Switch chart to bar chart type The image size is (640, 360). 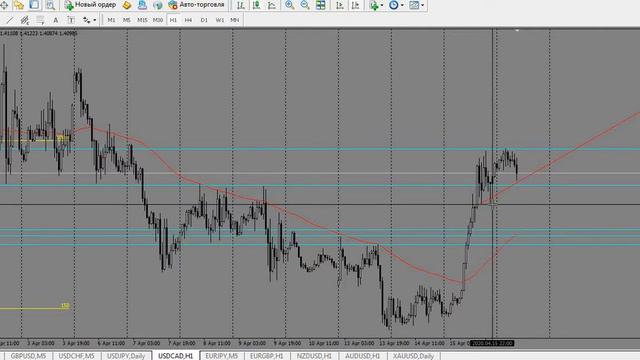tap(241, 5)
